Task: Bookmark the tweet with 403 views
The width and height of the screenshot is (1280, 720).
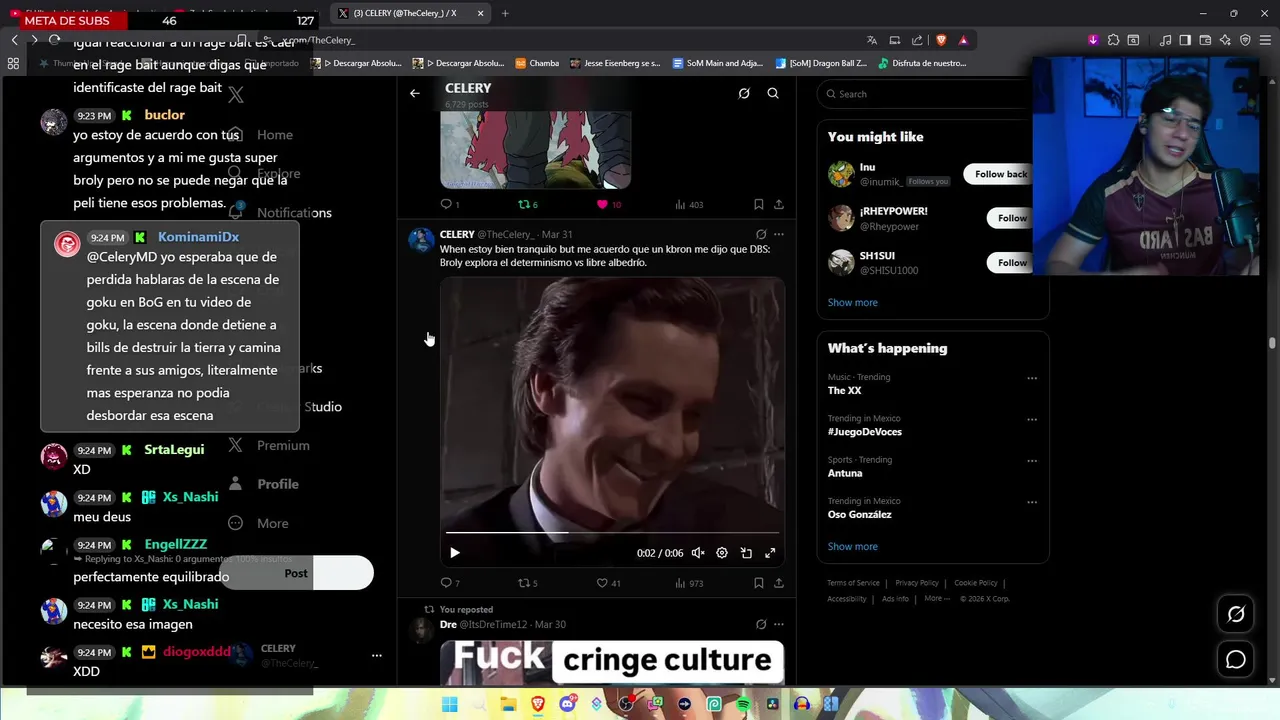Action: tap(758, 204)
